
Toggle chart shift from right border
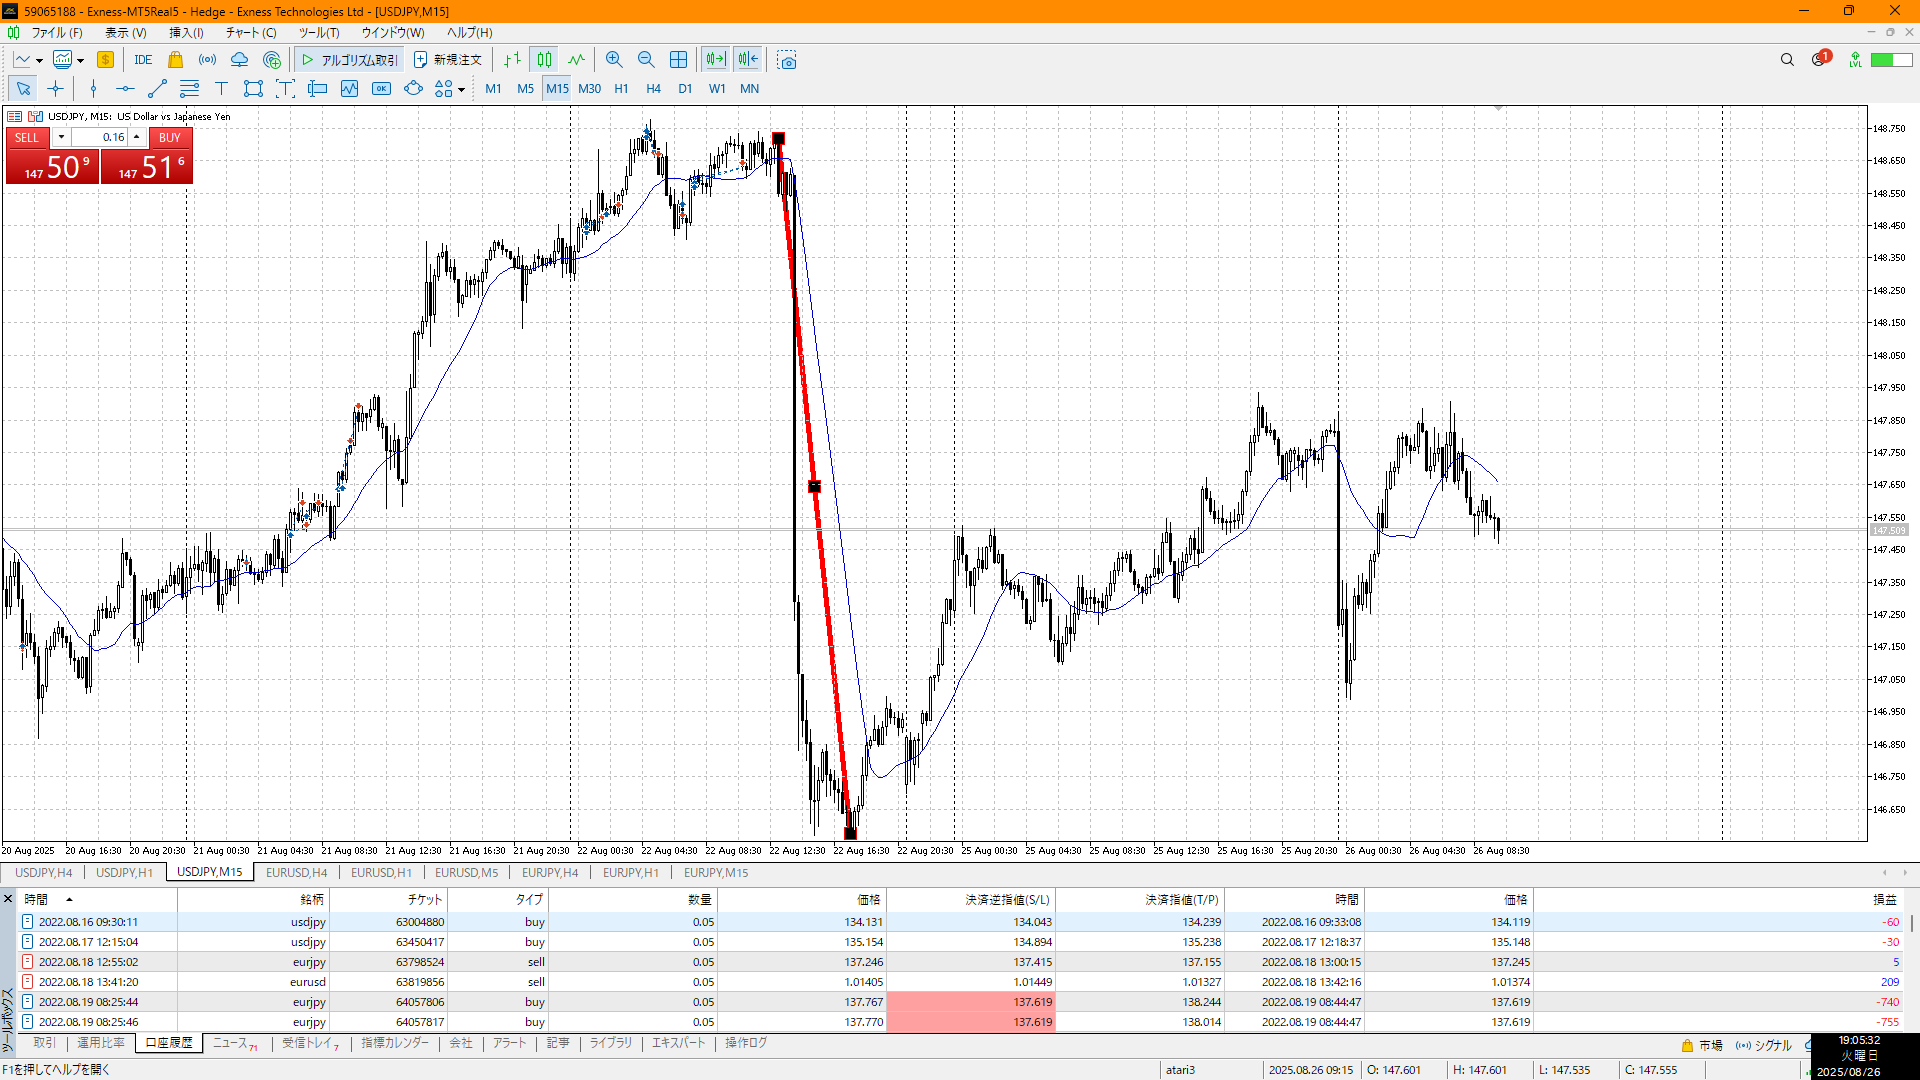[748, 60]
